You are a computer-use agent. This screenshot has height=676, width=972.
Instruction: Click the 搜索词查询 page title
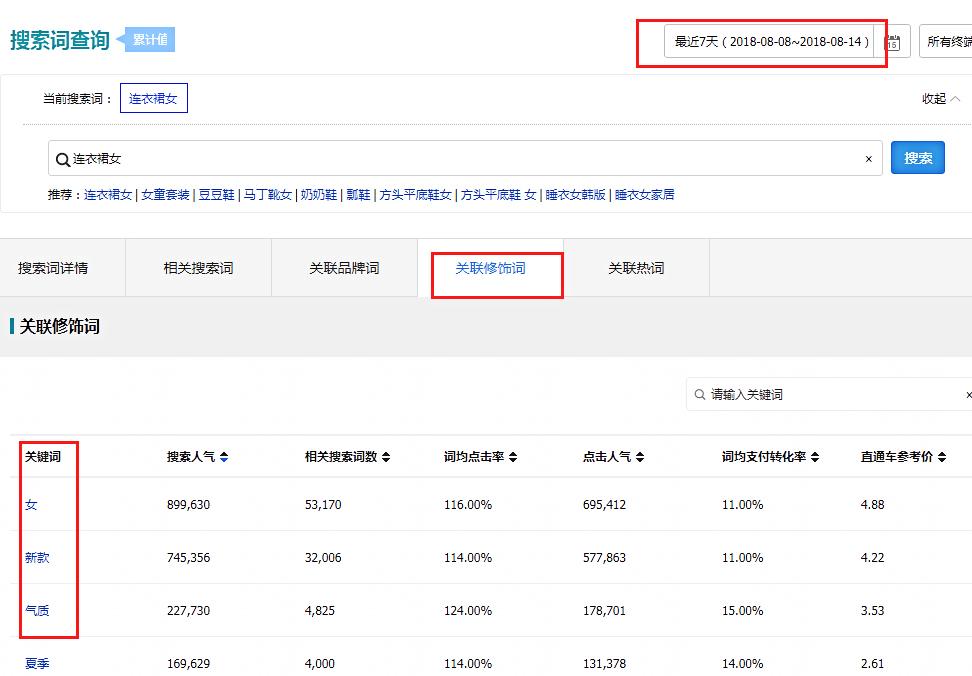pos(60,40)
